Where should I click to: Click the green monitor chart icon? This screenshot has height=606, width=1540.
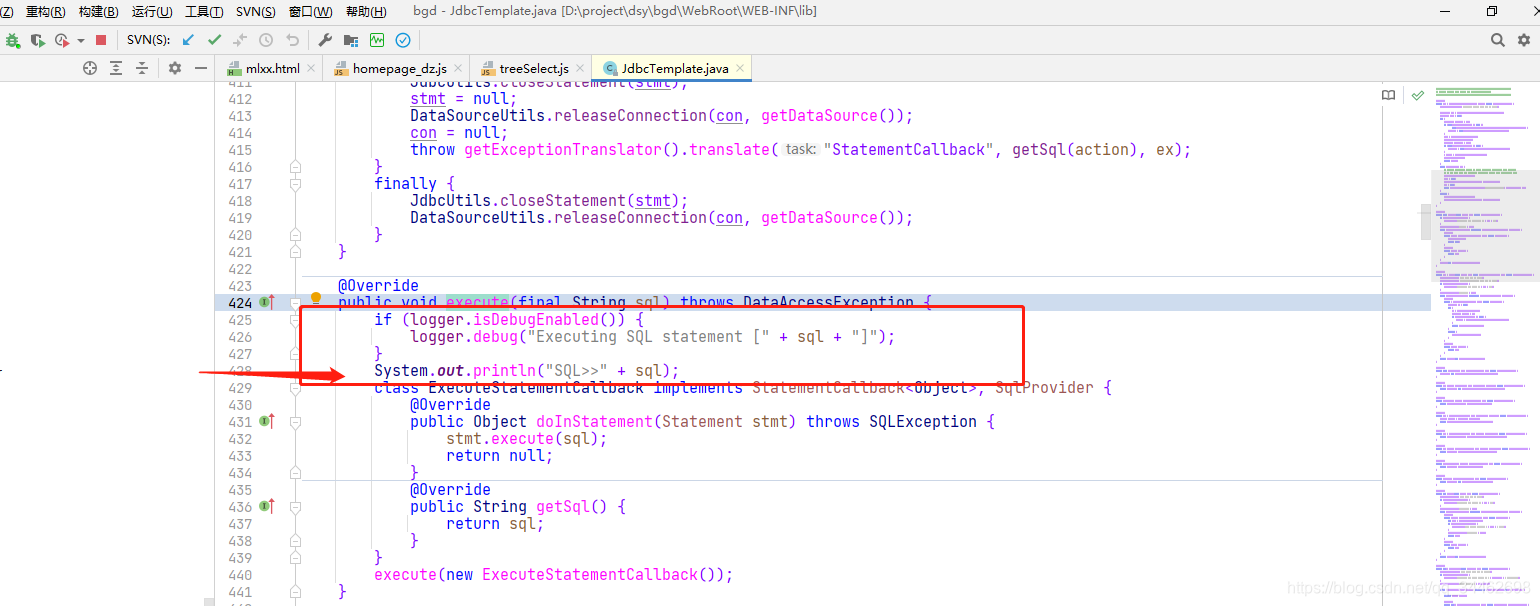pos(377,40)
